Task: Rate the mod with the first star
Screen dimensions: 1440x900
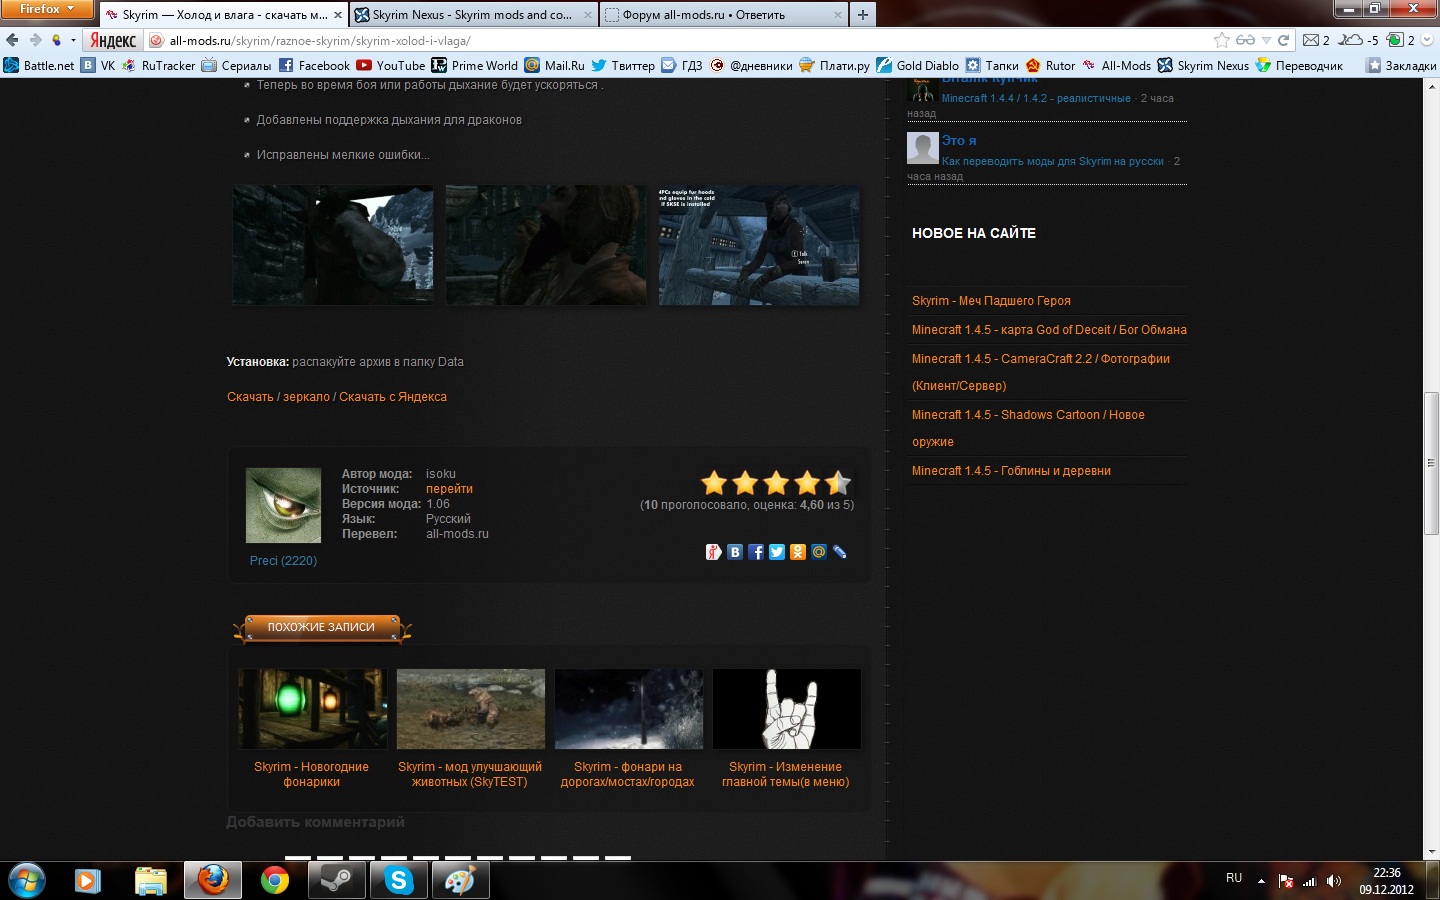Action: (714, 484)
